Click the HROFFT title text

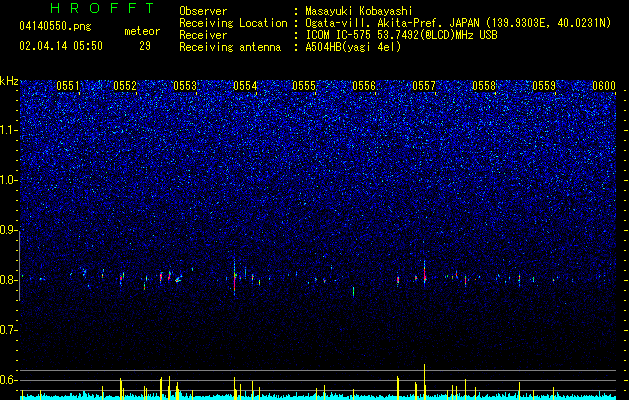tap(102, 8)
